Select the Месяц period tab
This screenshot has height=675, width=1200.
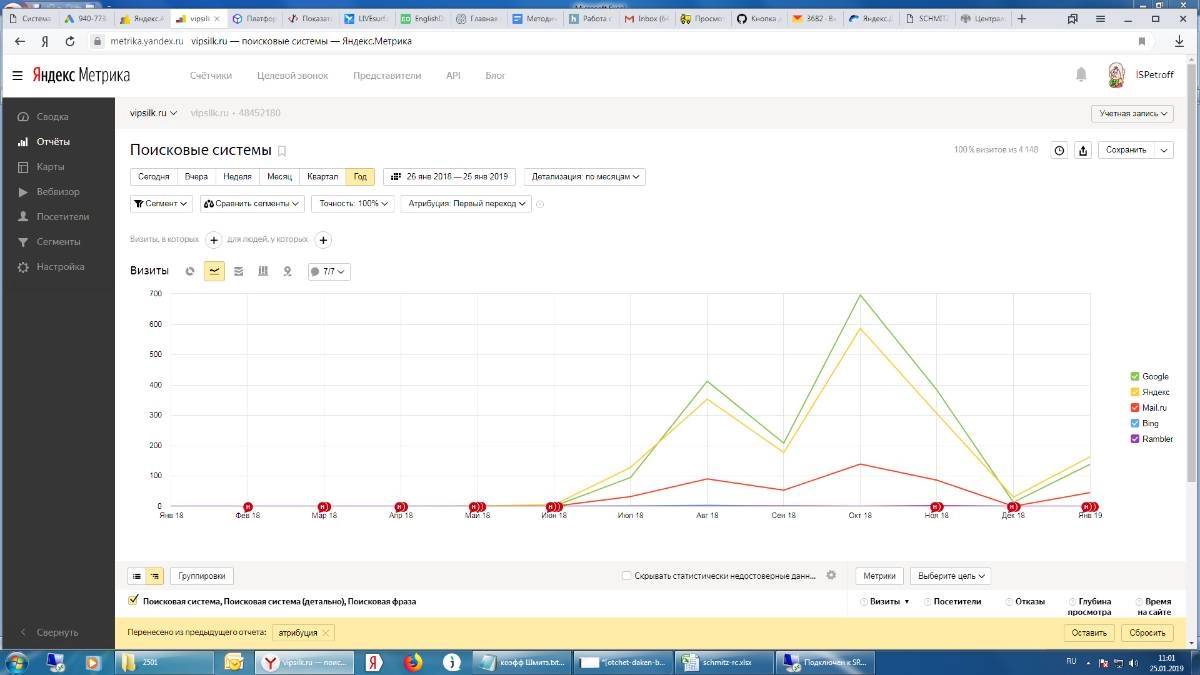click(x=279, y=177)
